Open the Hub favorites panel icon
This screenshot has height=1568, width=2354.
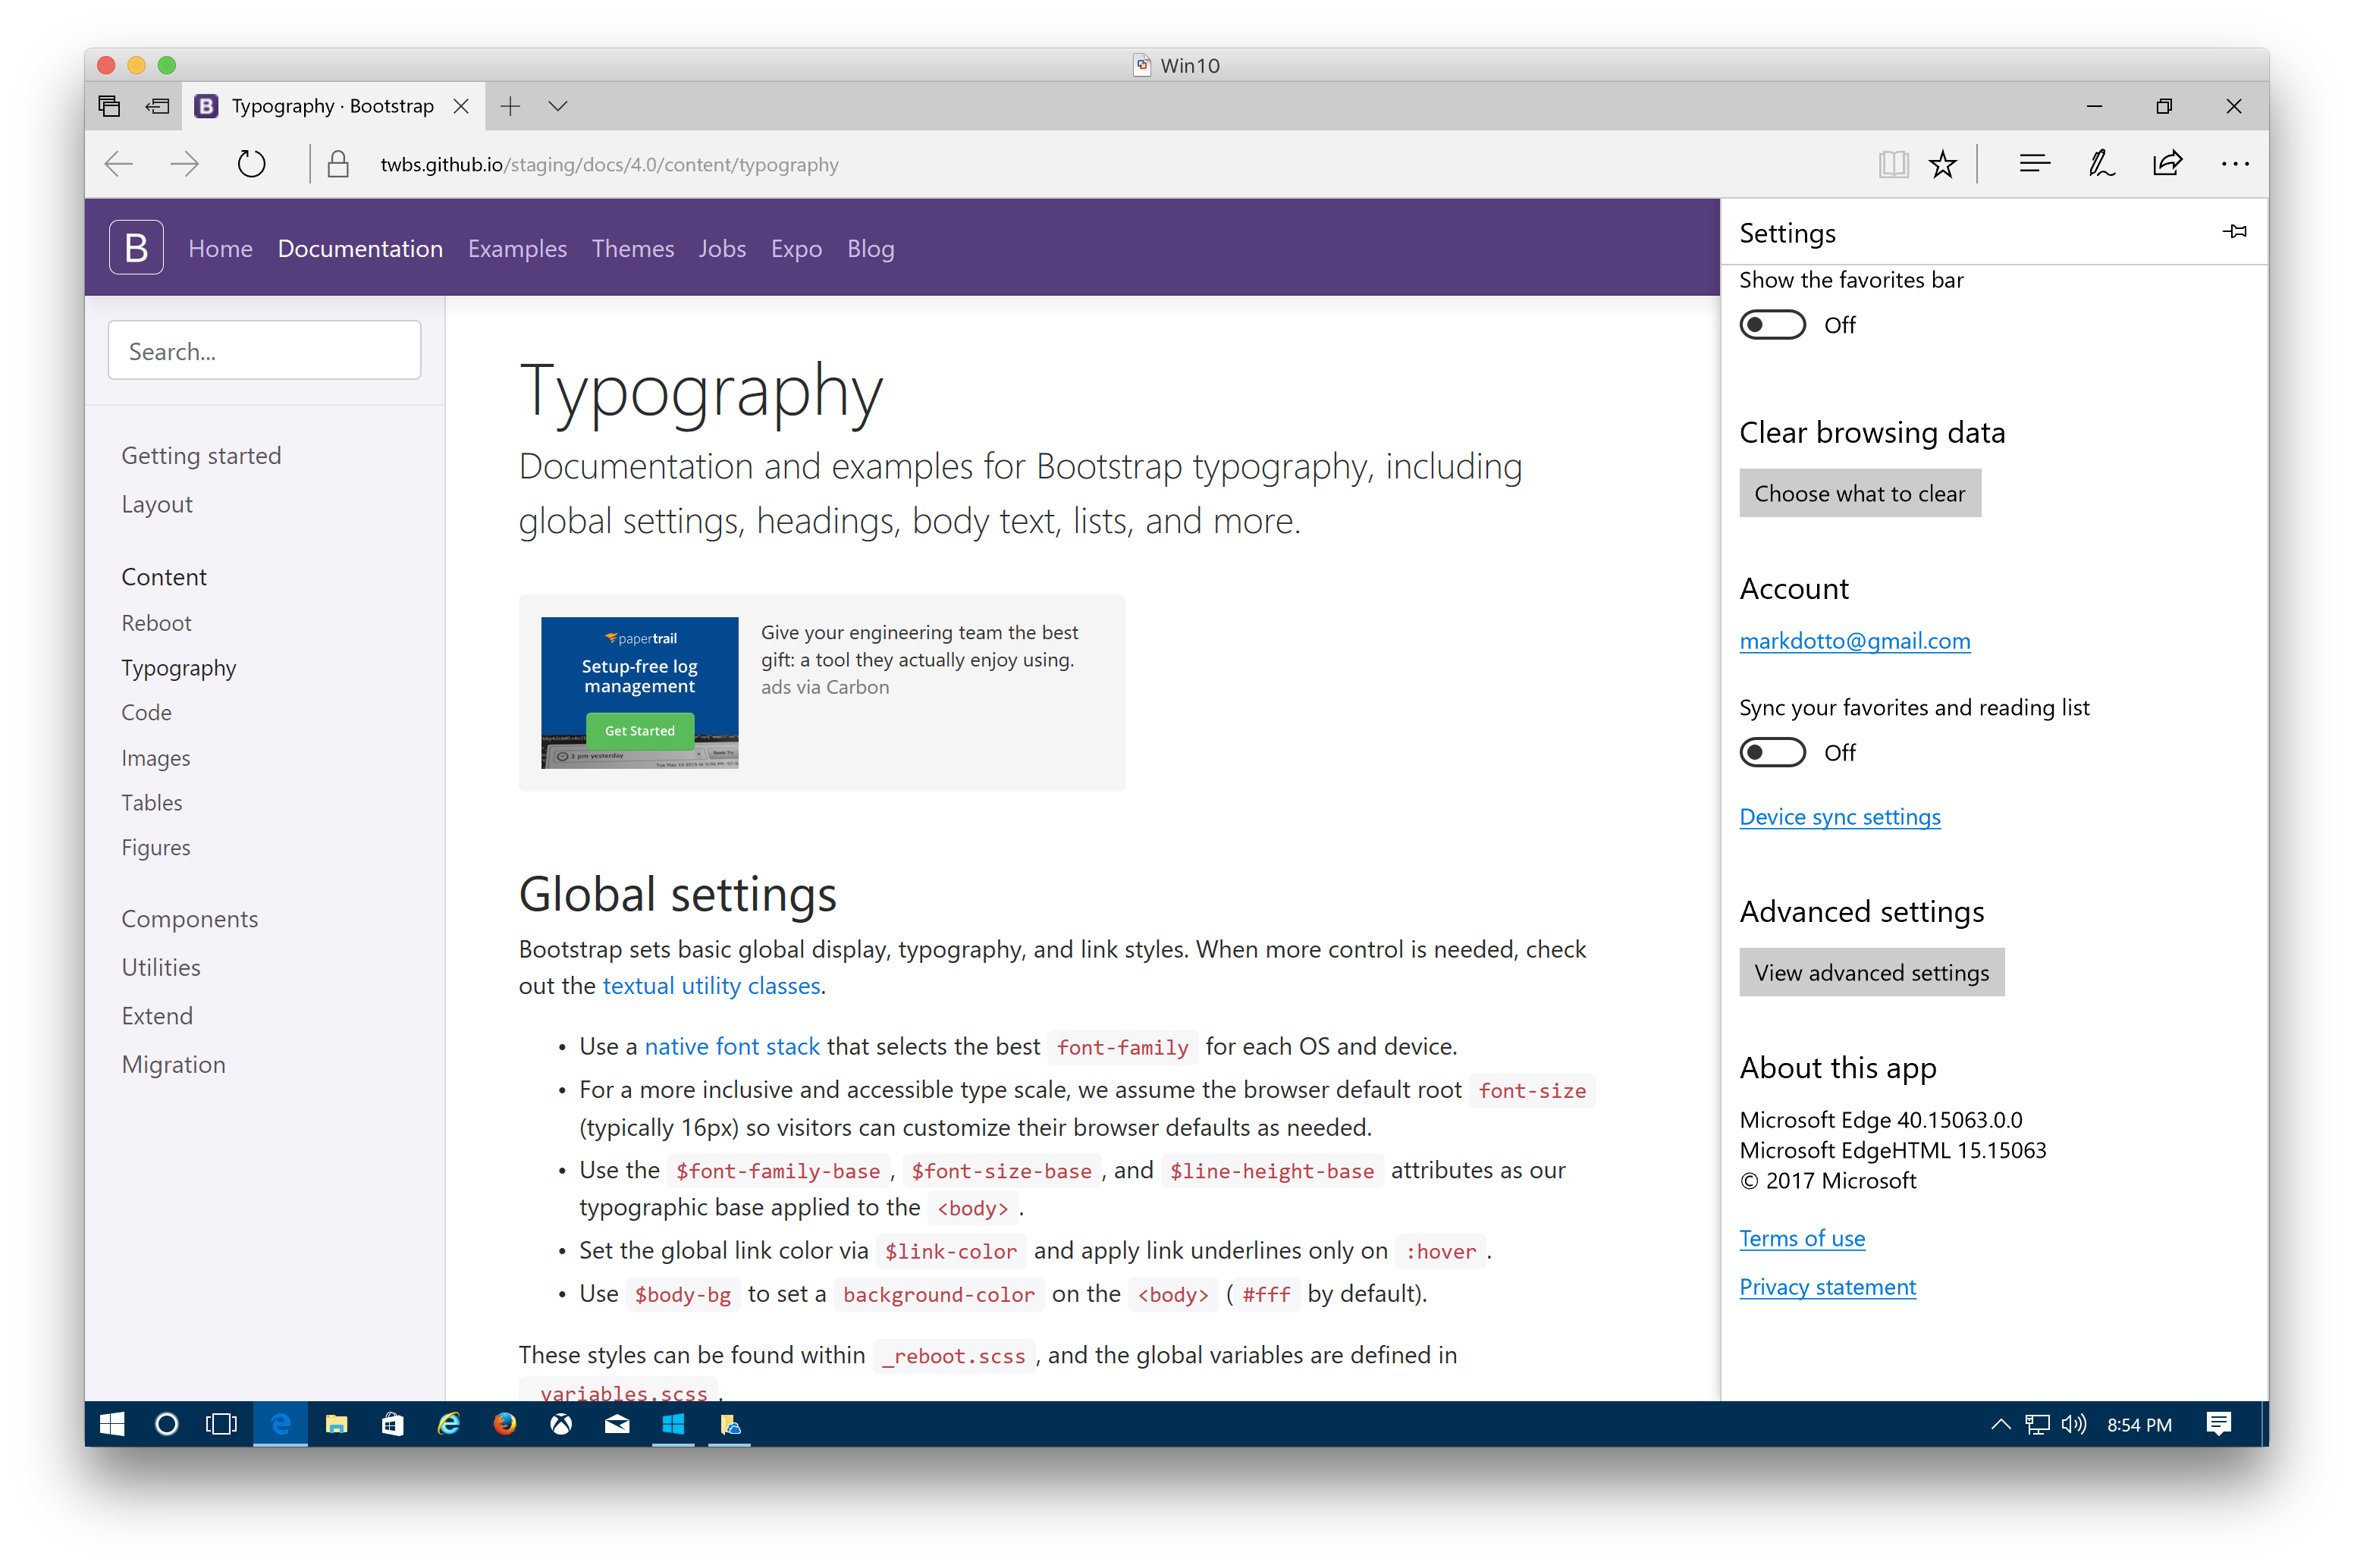pyautogui.click(x=2034, y=164)
